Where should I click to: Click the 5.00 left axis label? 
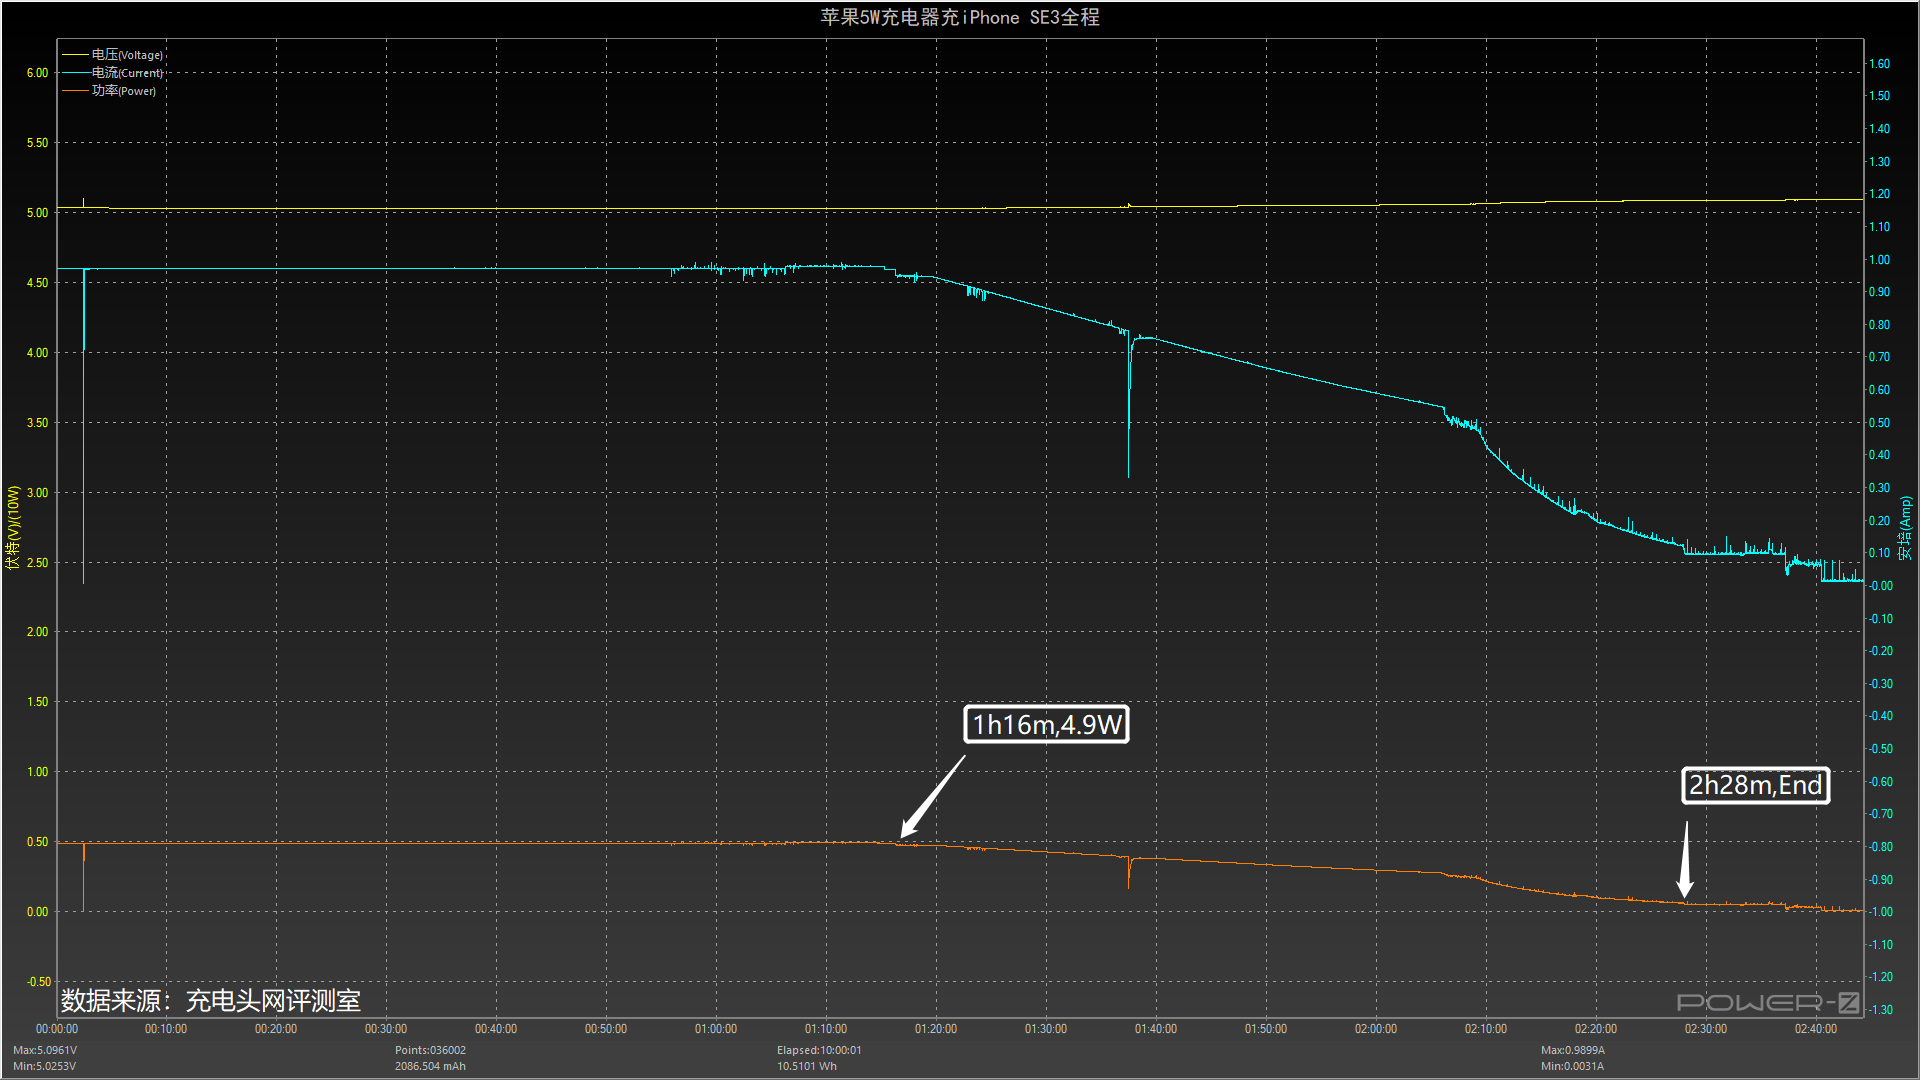point(37,213)
